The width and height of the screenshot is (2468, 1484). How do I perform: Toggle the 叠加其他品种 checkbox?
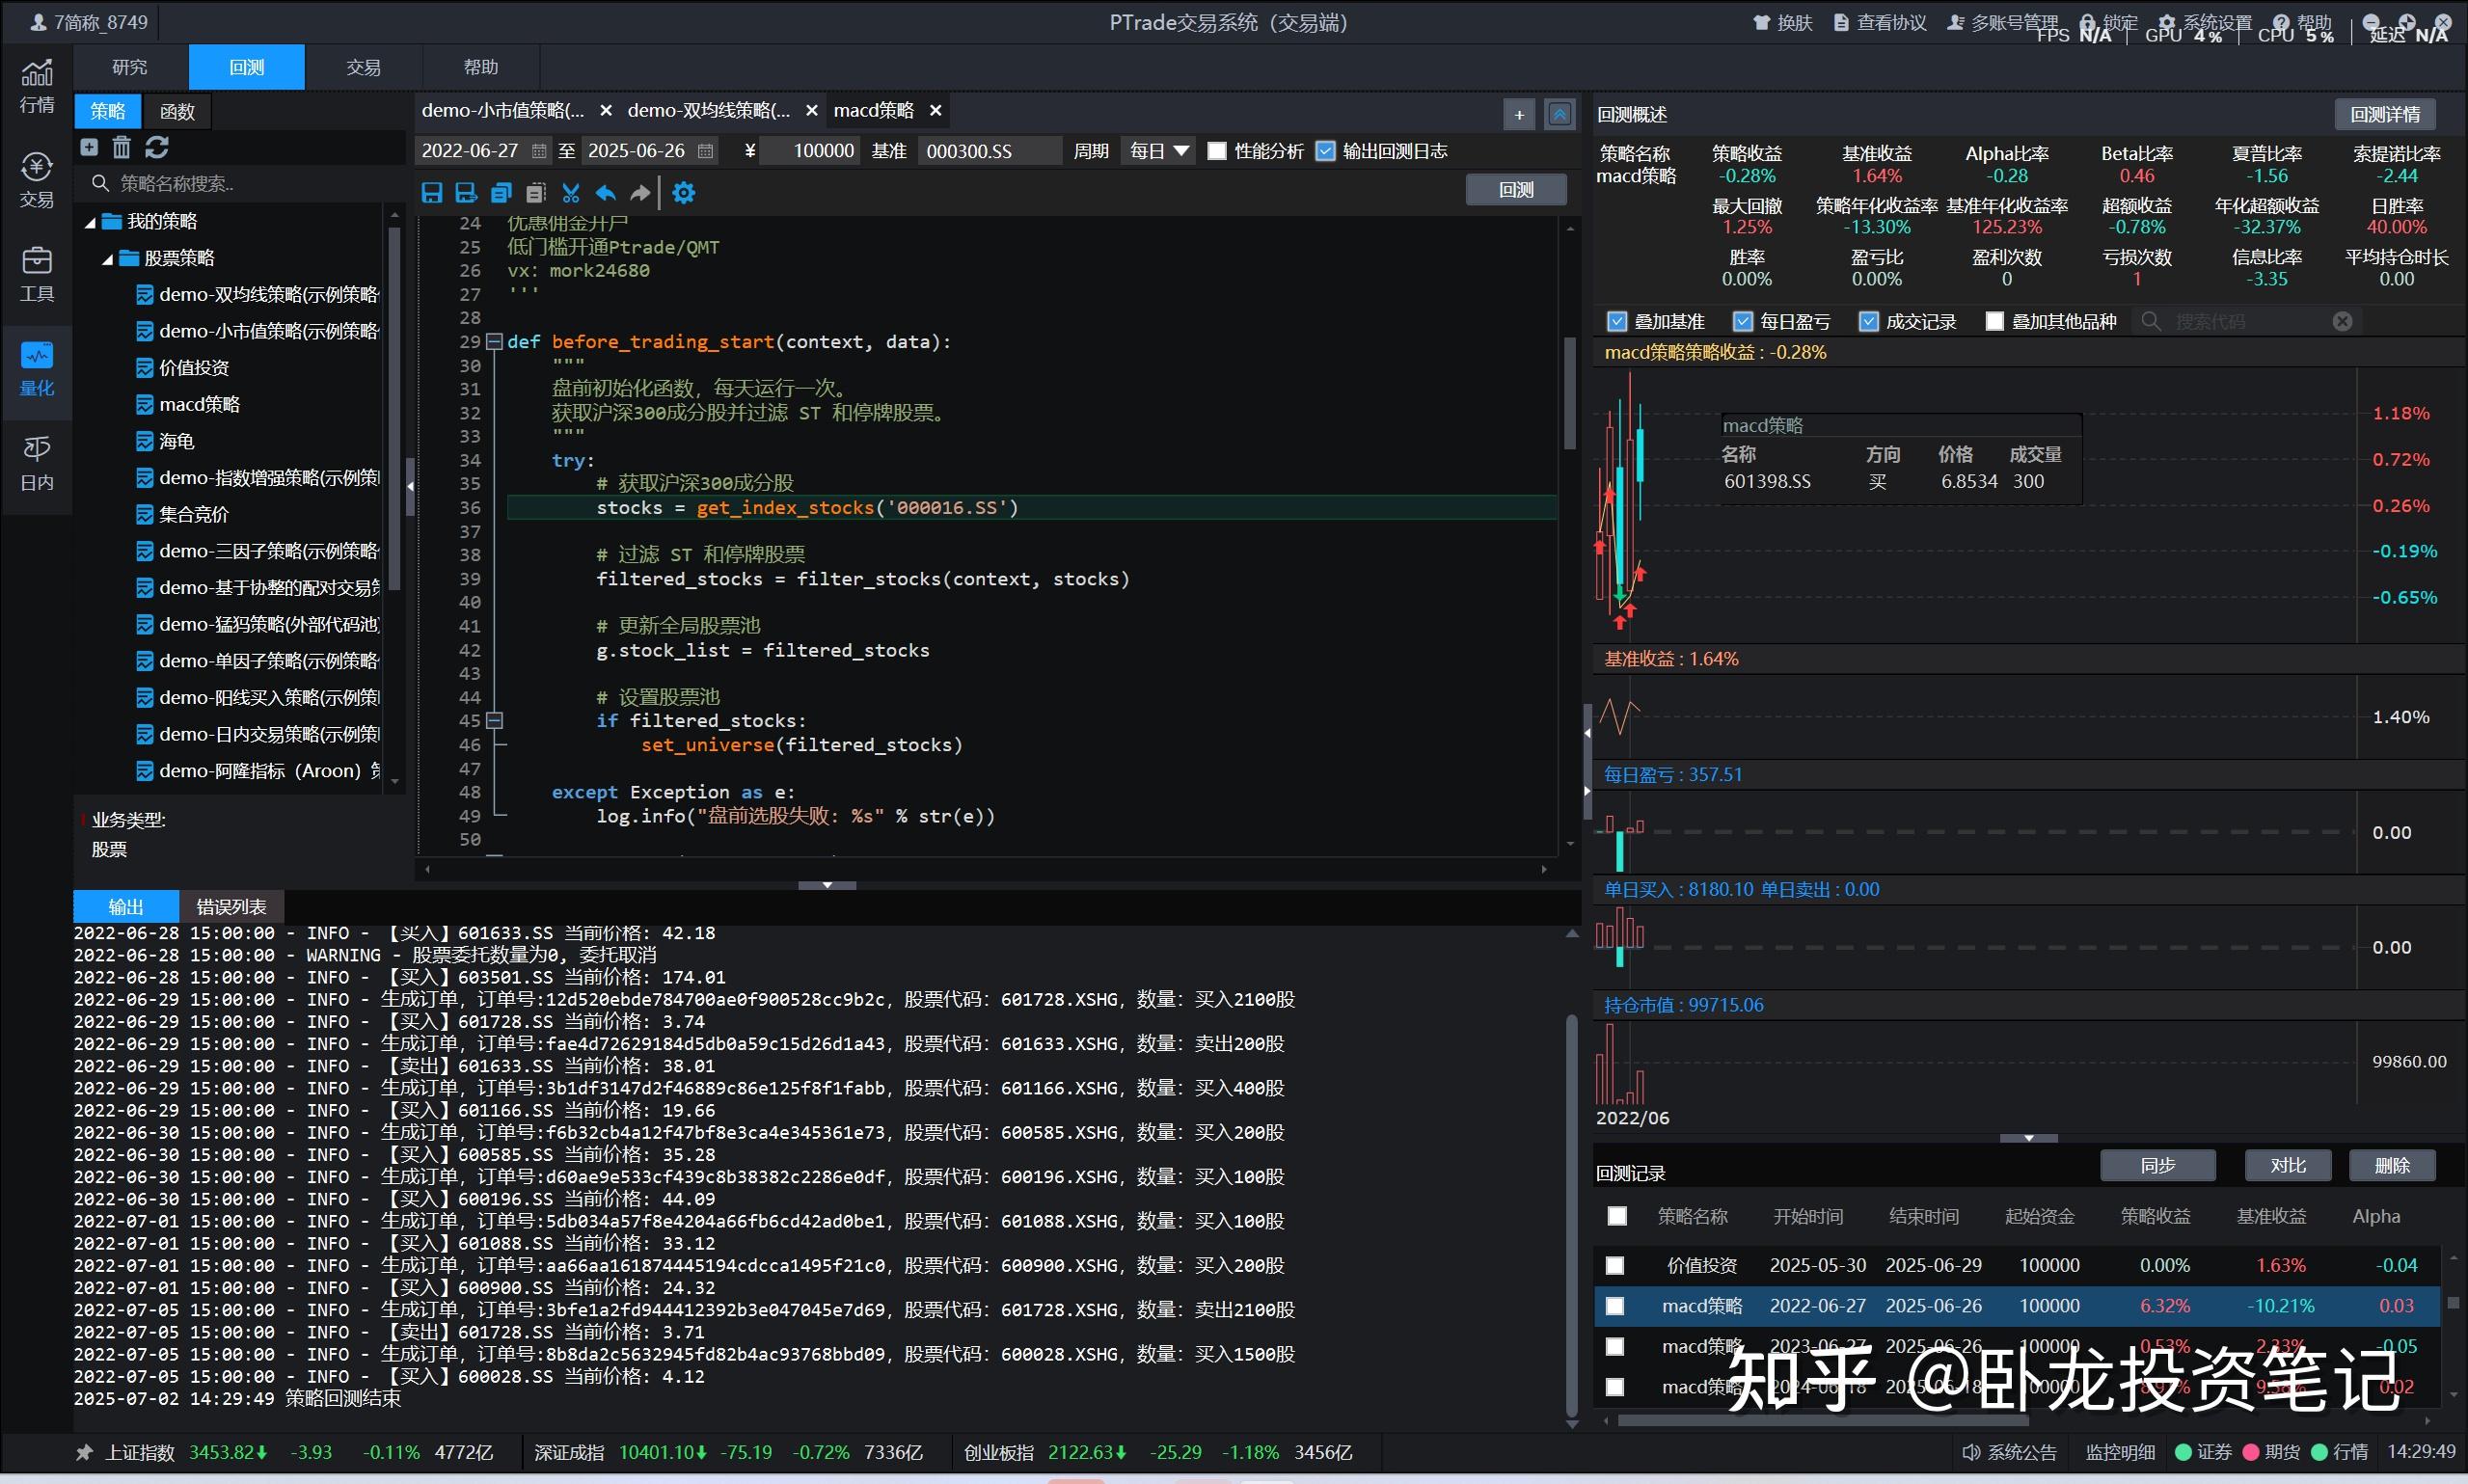[x=1994, y=321]
